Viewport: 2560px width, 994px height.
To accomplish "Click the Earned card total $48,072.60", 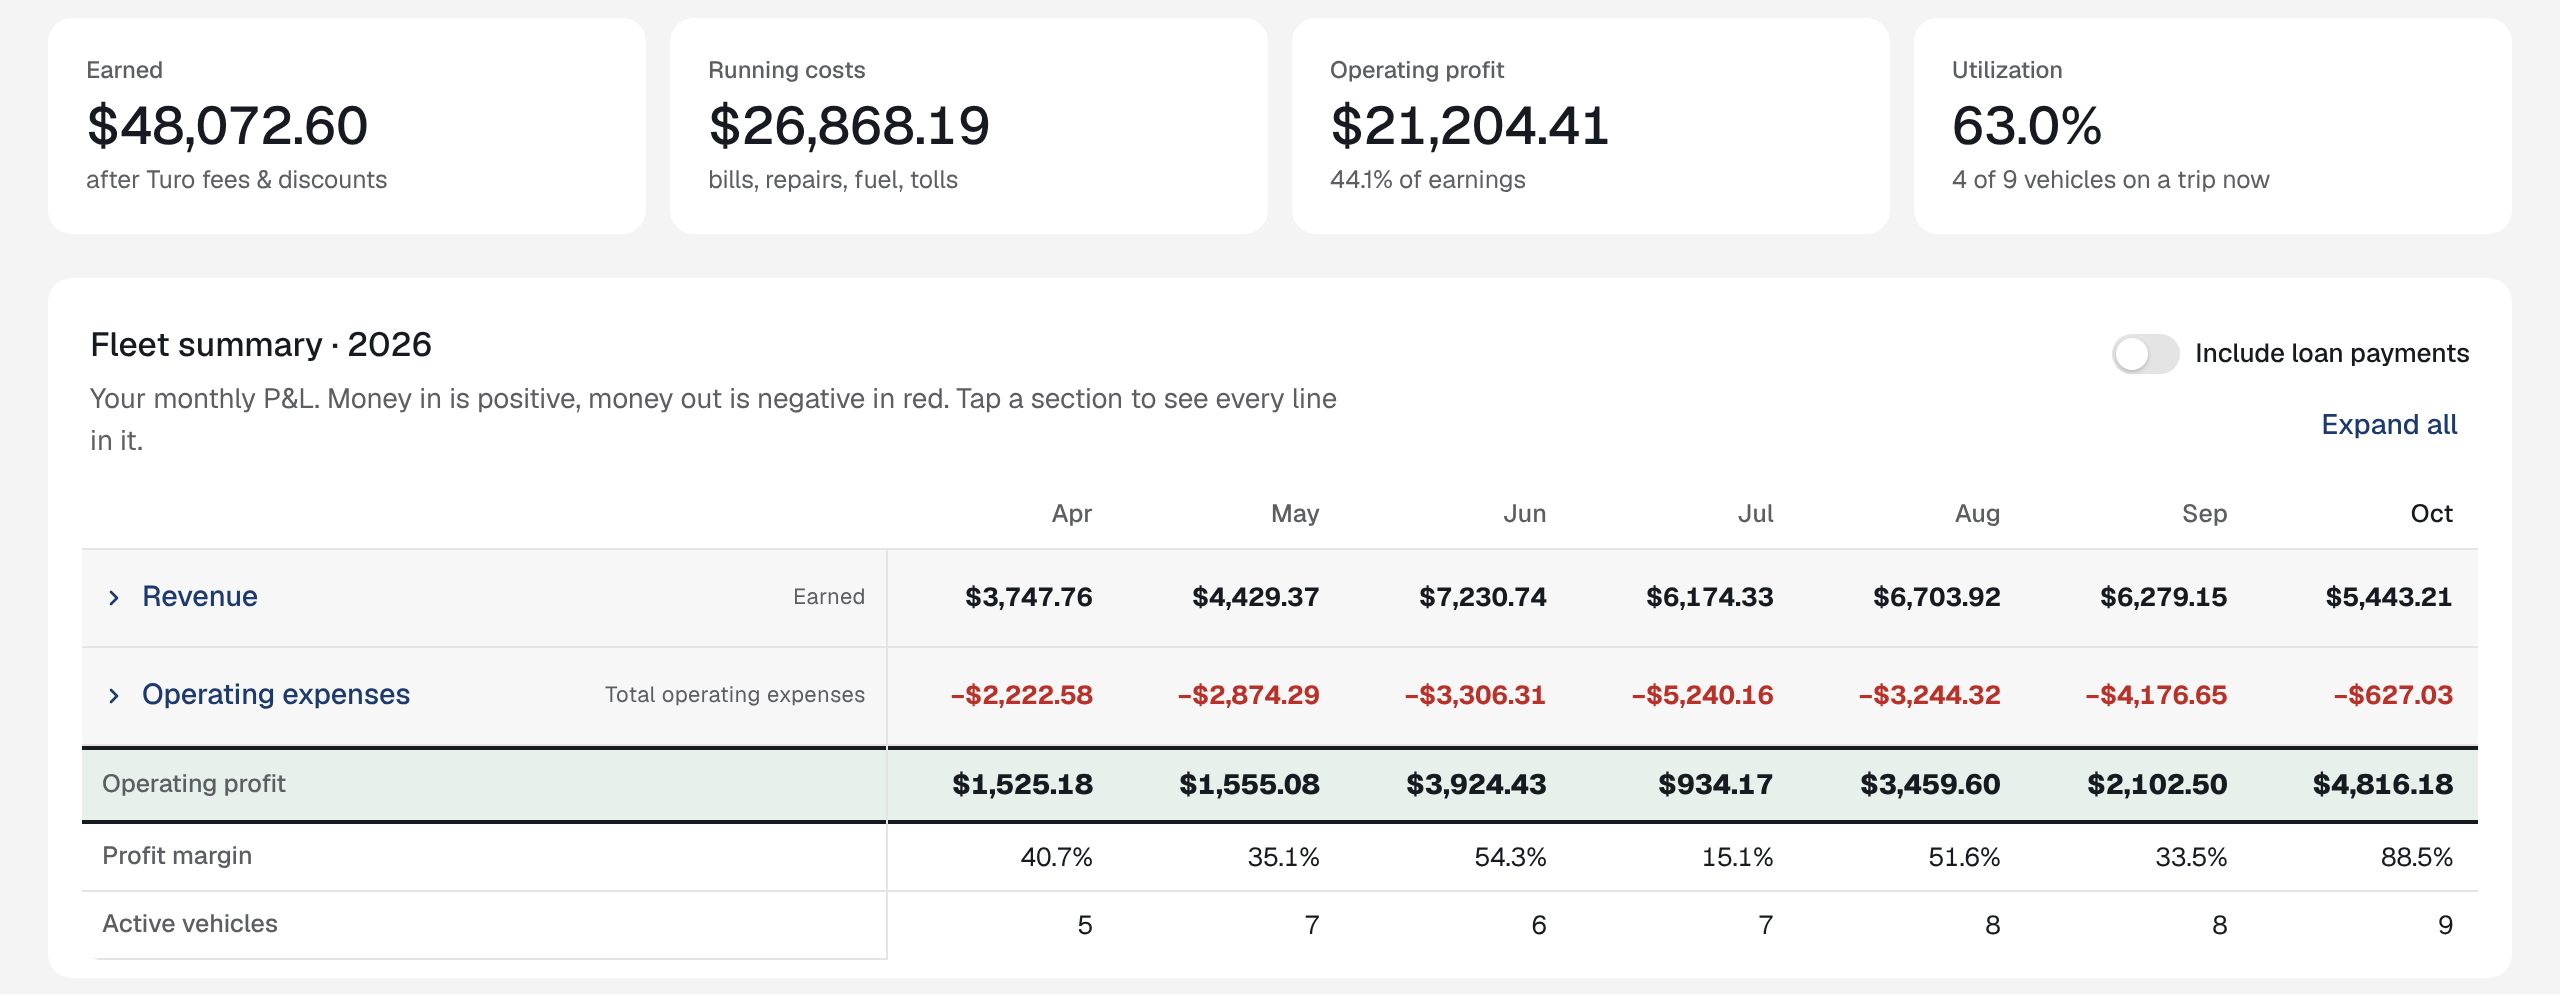I will click(228, 125).
